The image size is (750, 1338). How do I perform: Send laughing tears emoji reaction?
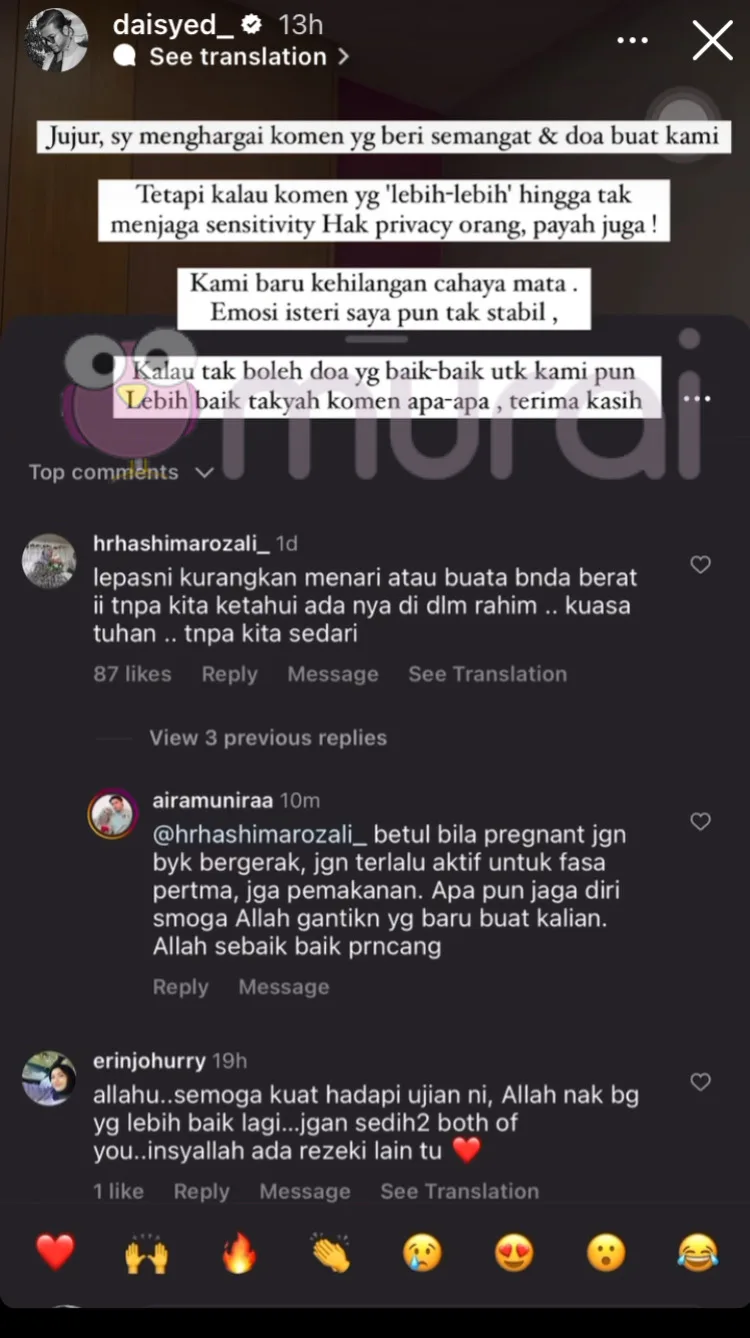tap(698, 1252)
